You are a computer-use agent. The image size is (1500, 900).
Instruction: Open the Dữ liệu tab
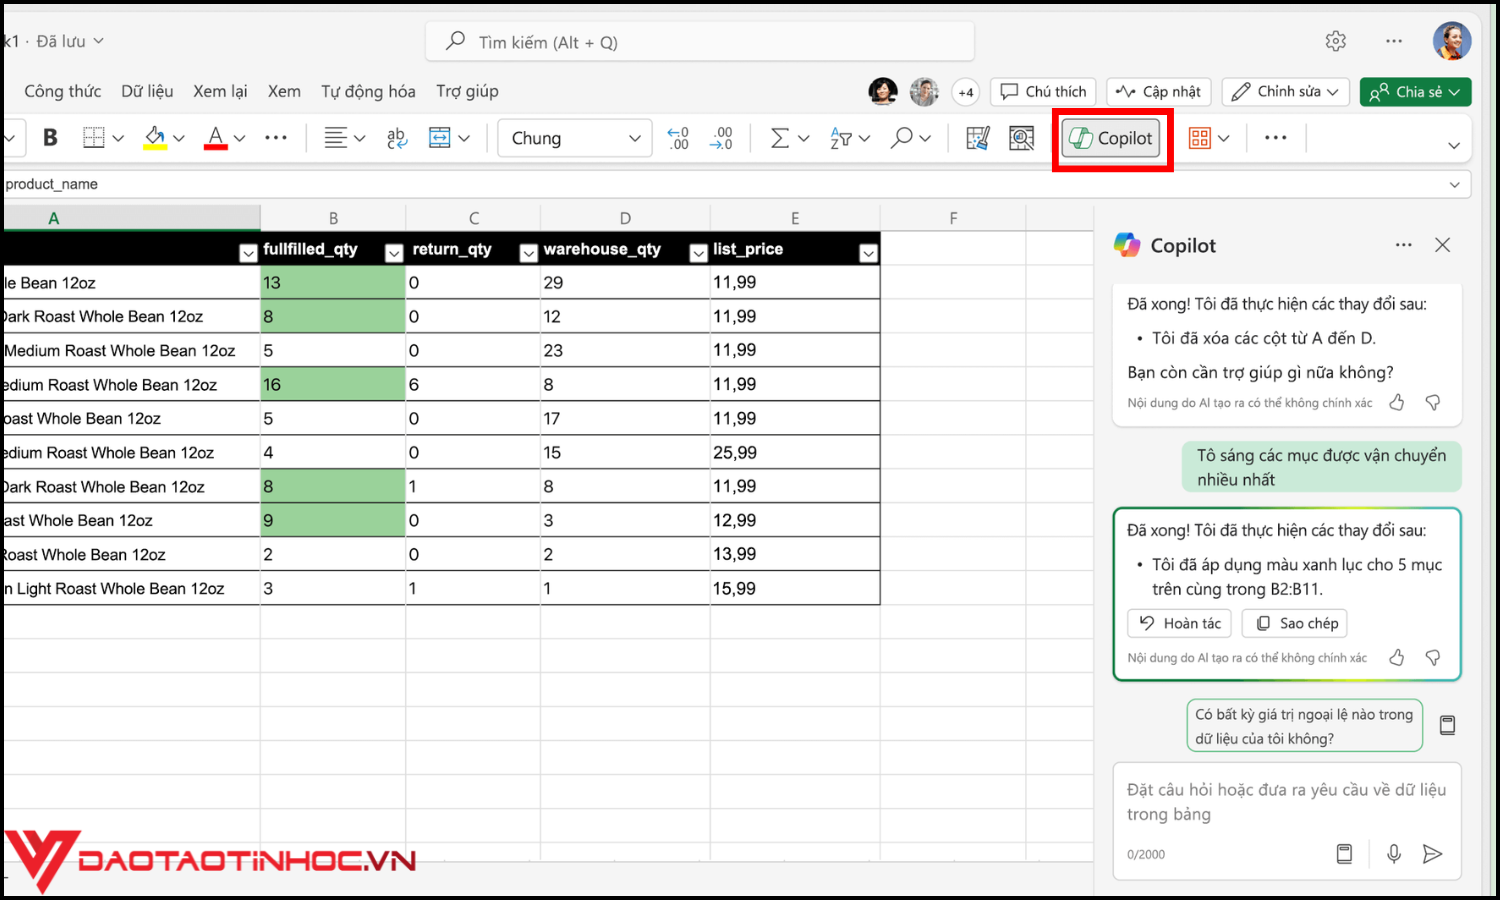coord(147,91)
